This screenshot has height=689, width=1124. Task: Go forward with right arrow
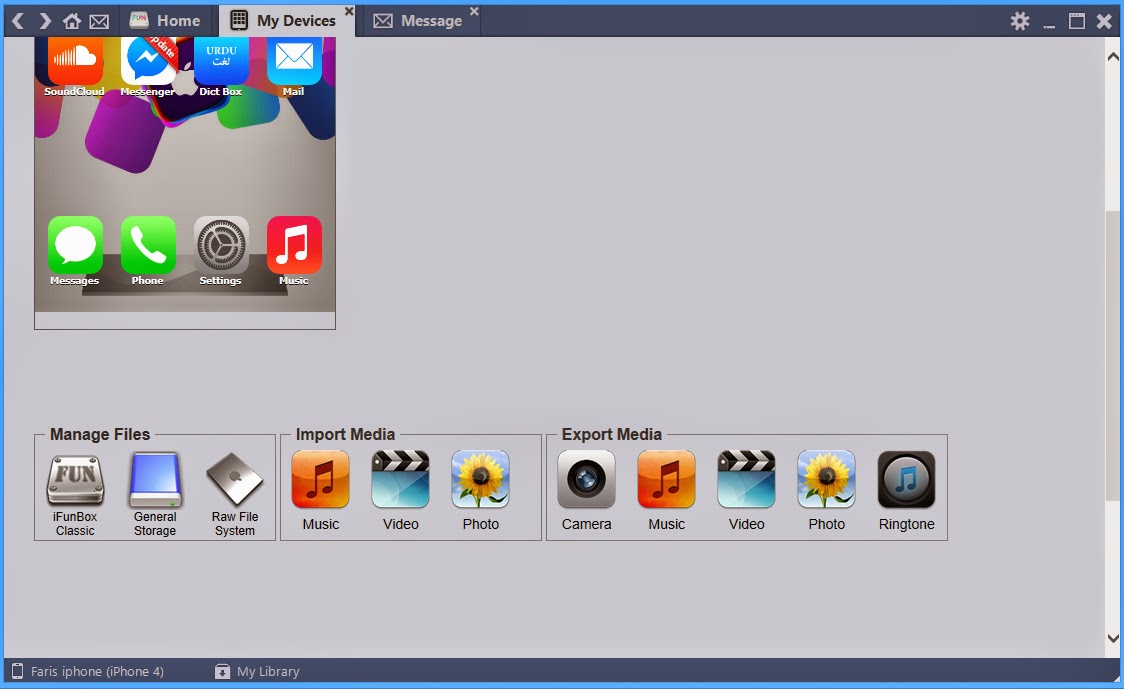coord(45,21)
